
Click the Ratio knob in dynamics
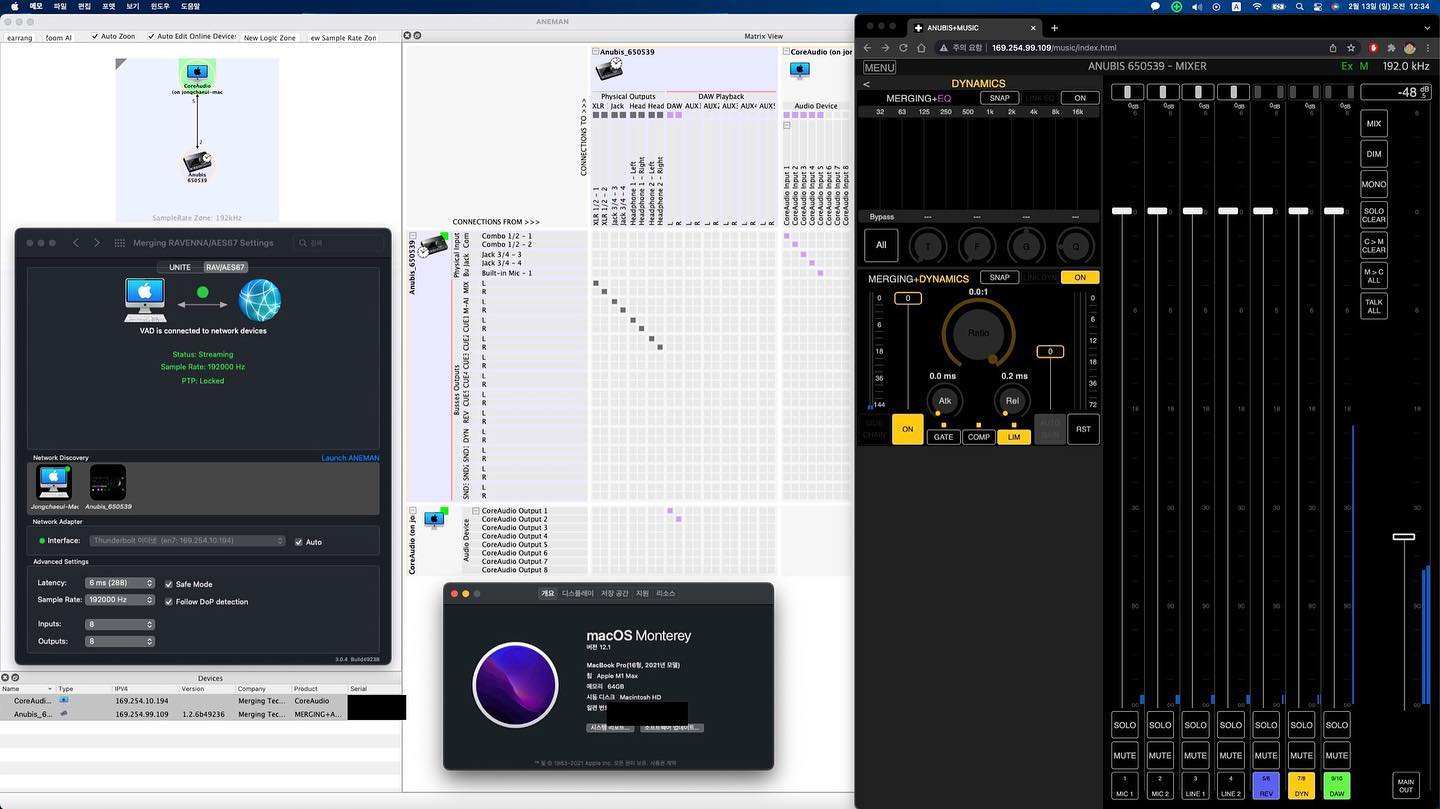click(x=978, y=332)
